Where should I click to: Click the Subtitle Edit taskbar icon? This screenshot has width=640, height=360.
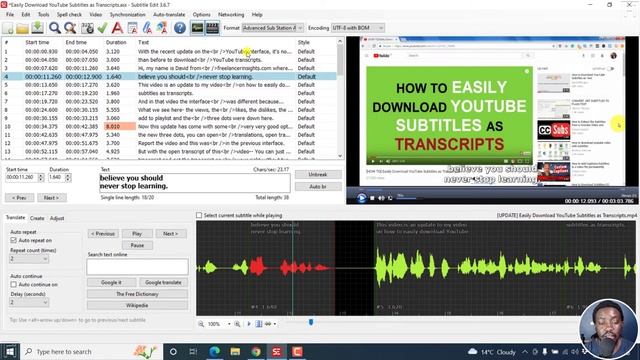[276, 351]
